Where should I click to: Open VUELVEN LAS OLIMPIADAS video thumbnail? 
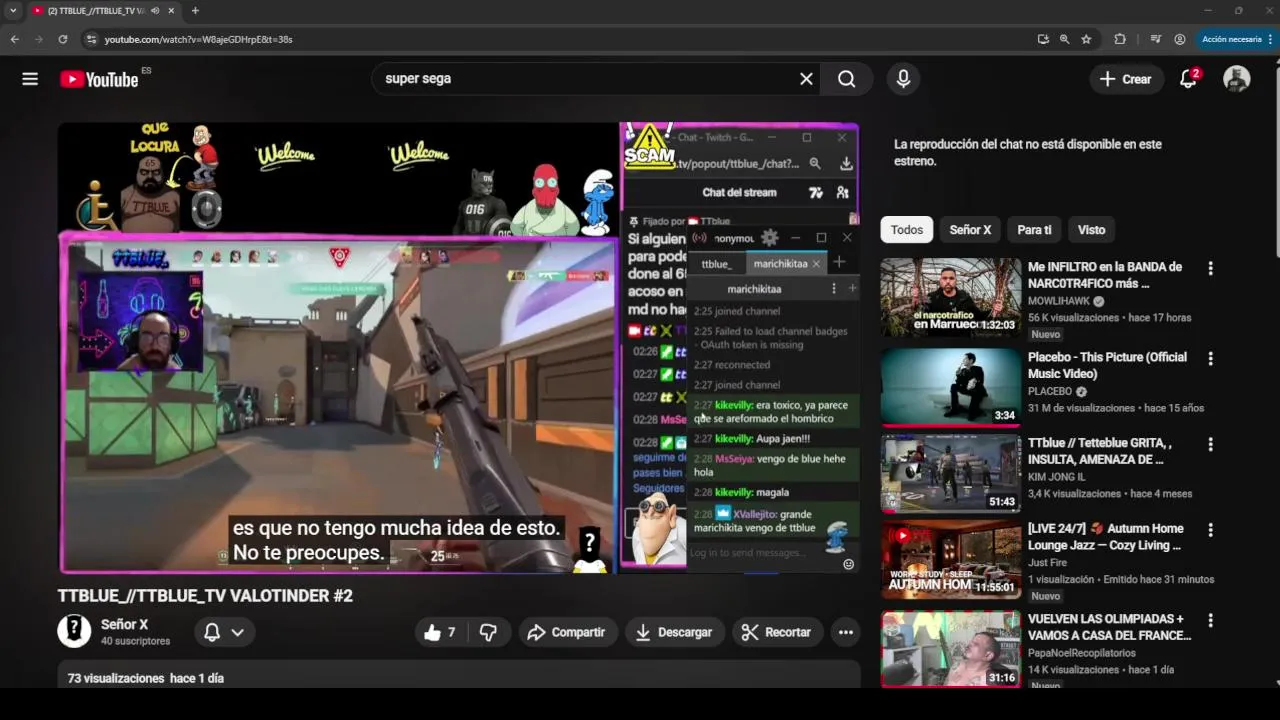tap(951, 649)
